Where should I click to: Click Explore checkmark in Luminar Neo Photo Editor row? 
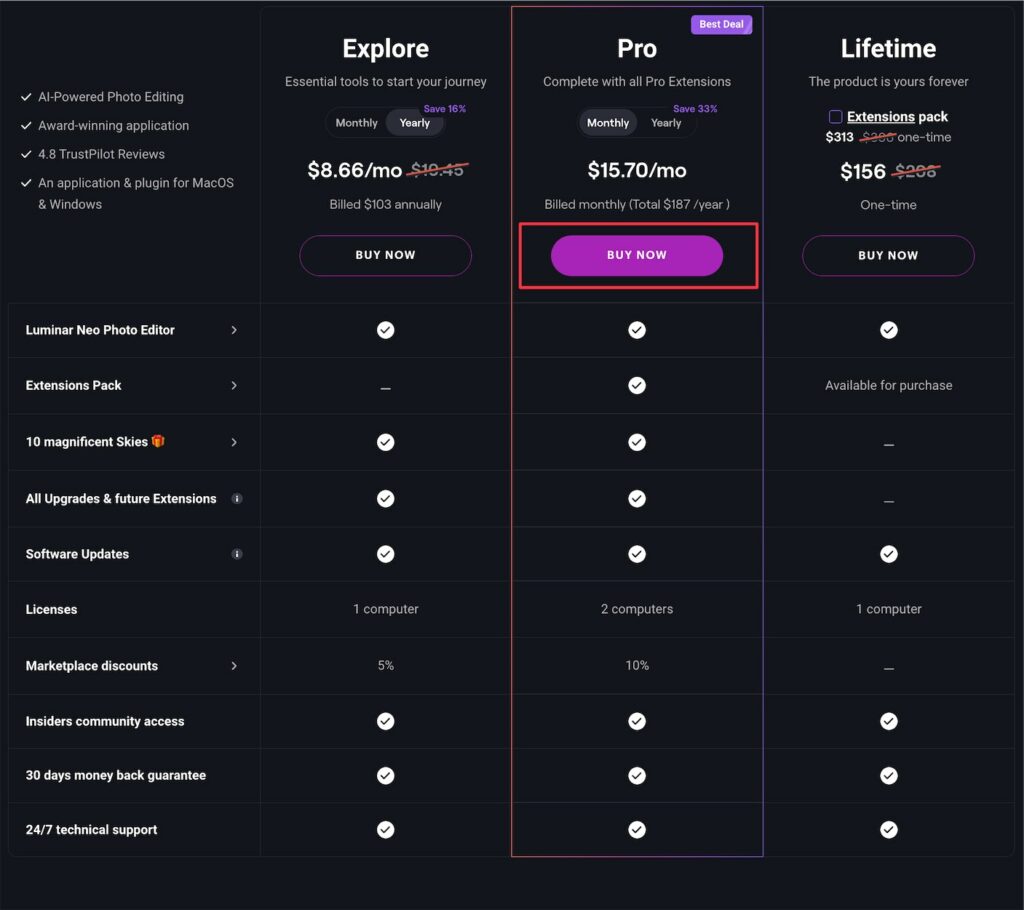pyautogui.click(x=385, y=330)
